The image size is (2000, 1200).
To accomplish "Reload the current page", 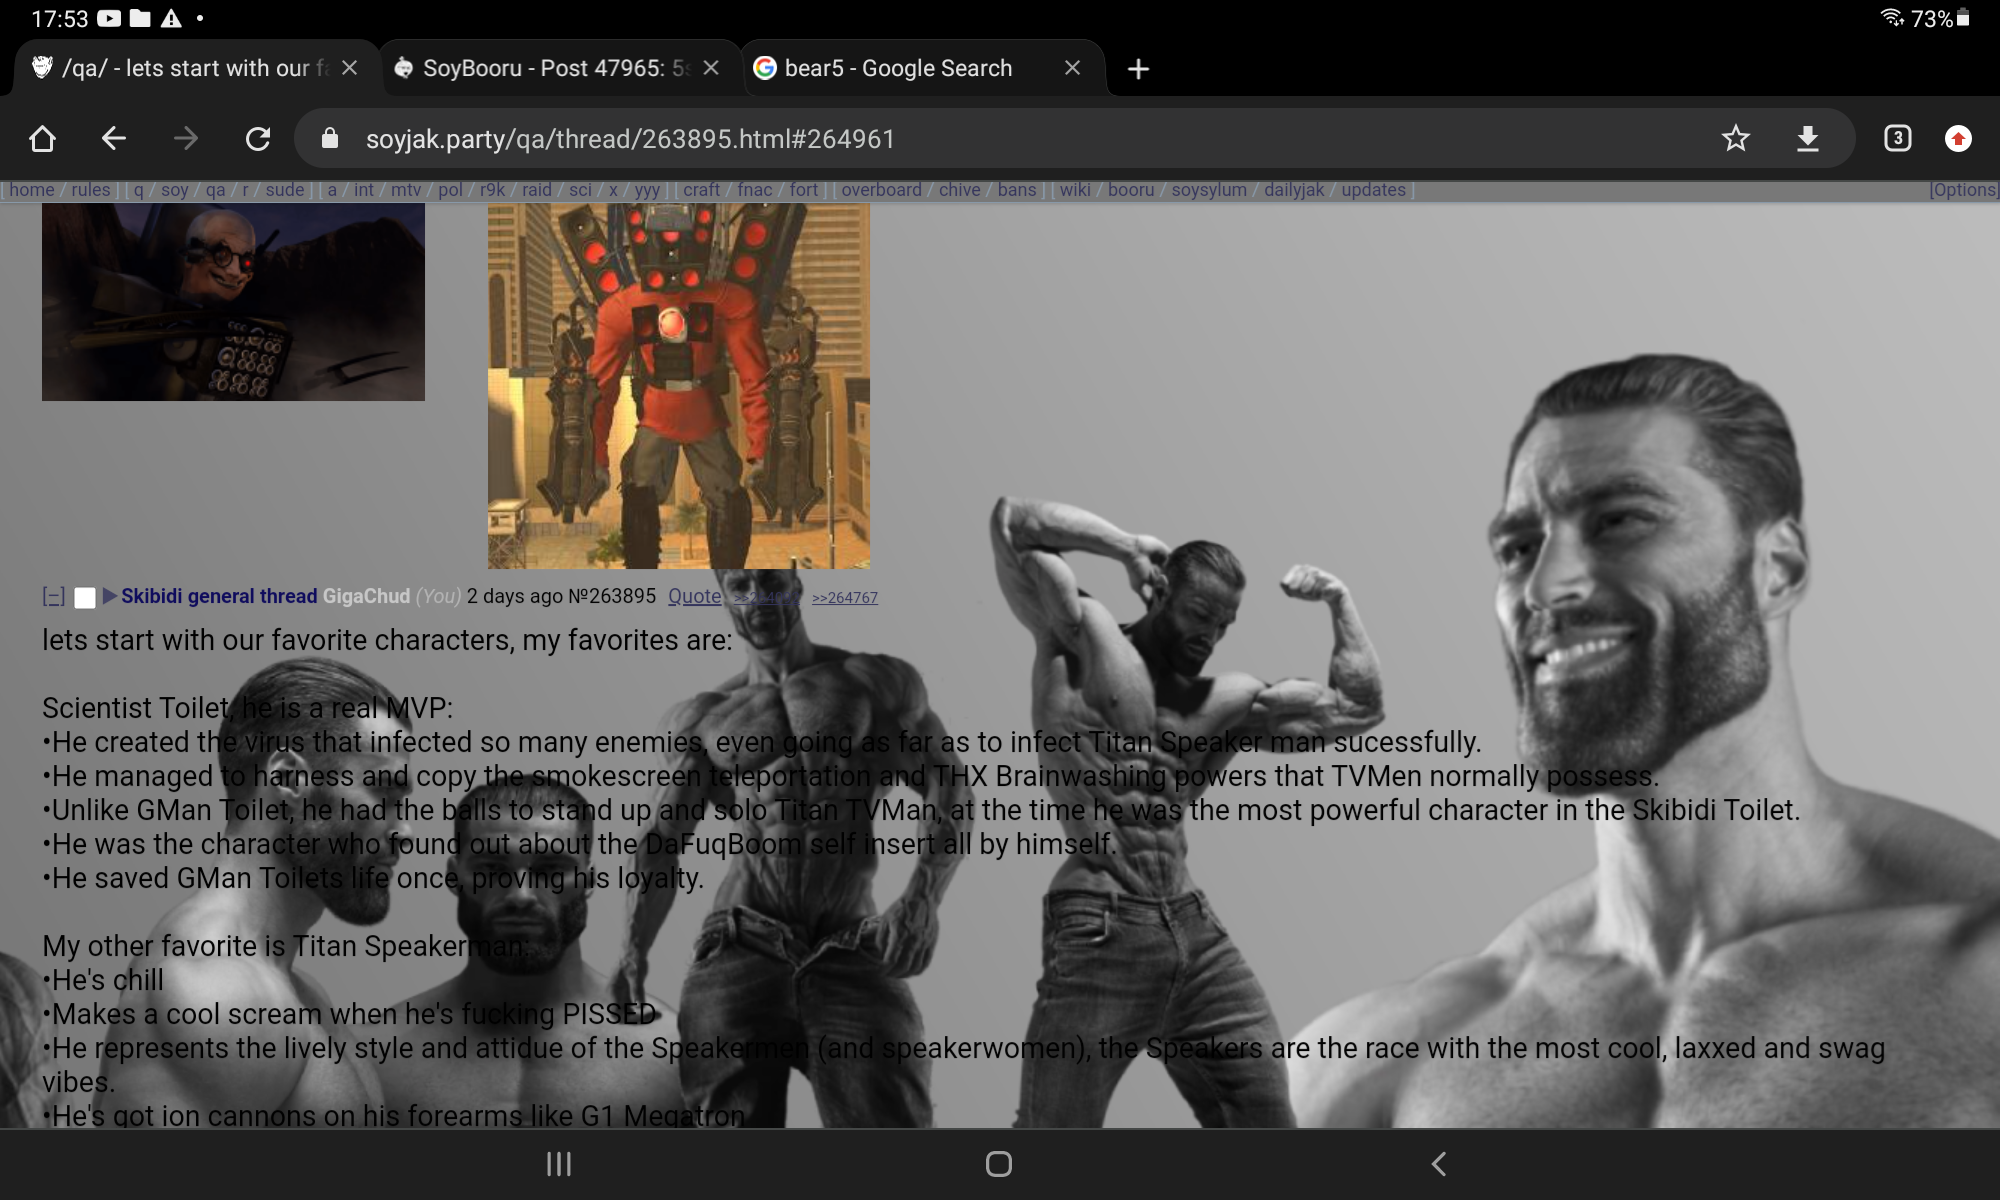I will [x=258, y=138].
